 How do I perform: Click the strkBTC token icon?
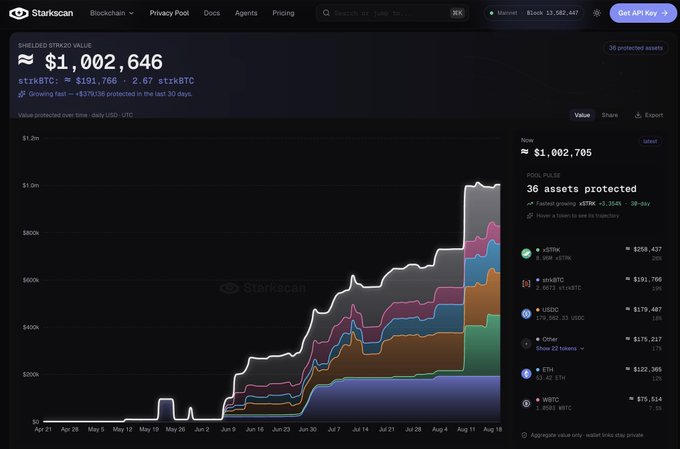click(x=526, y=283)
